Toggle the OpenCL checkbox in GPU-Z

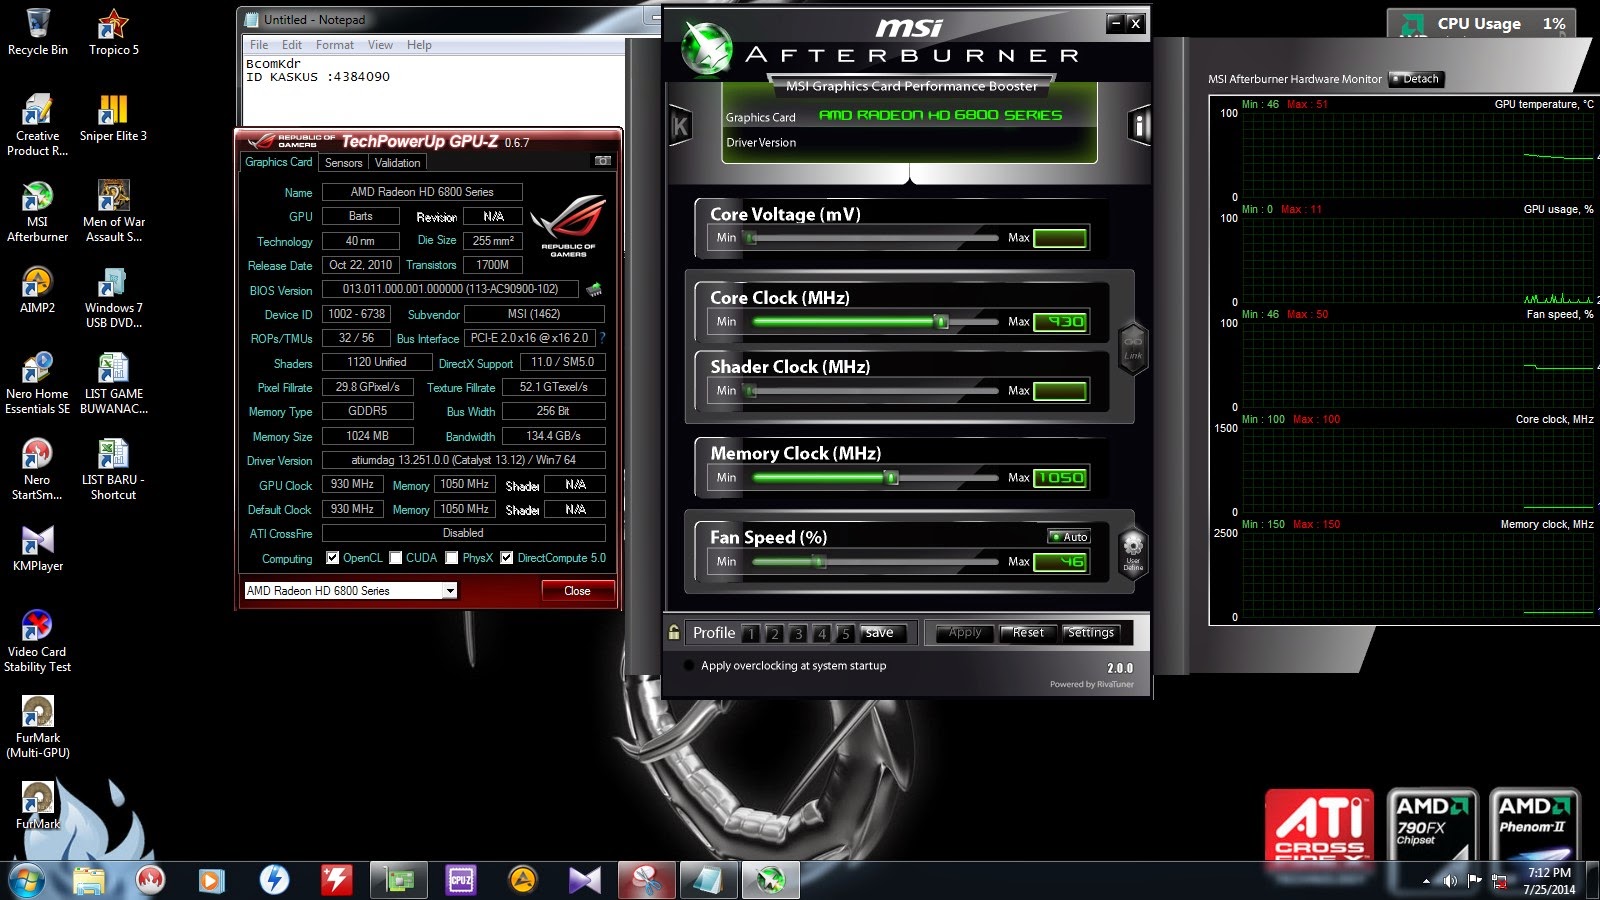tap(333, 558)
